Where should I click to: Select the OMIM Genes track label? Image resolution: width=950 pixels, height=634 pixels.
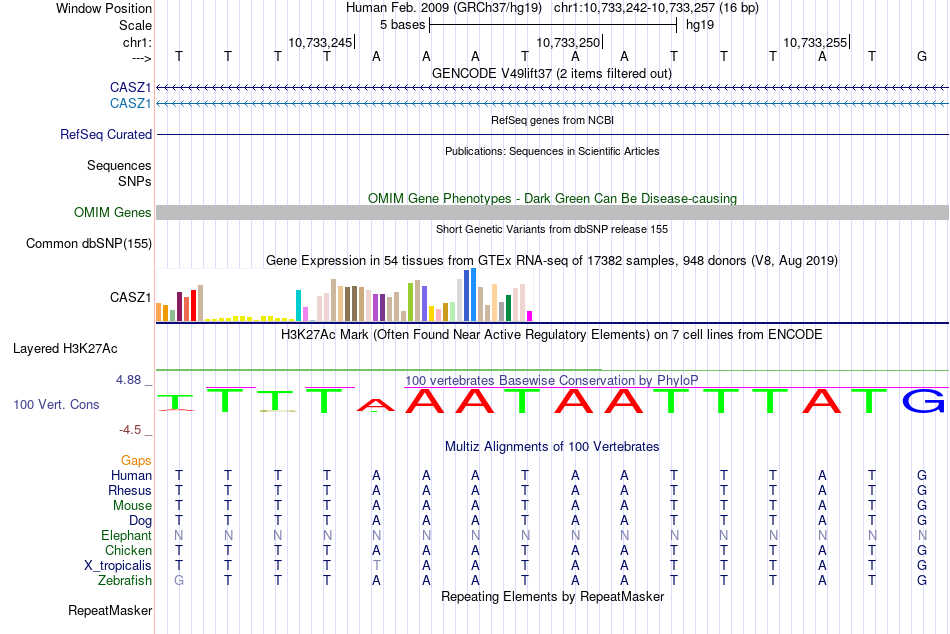point(113,213)
